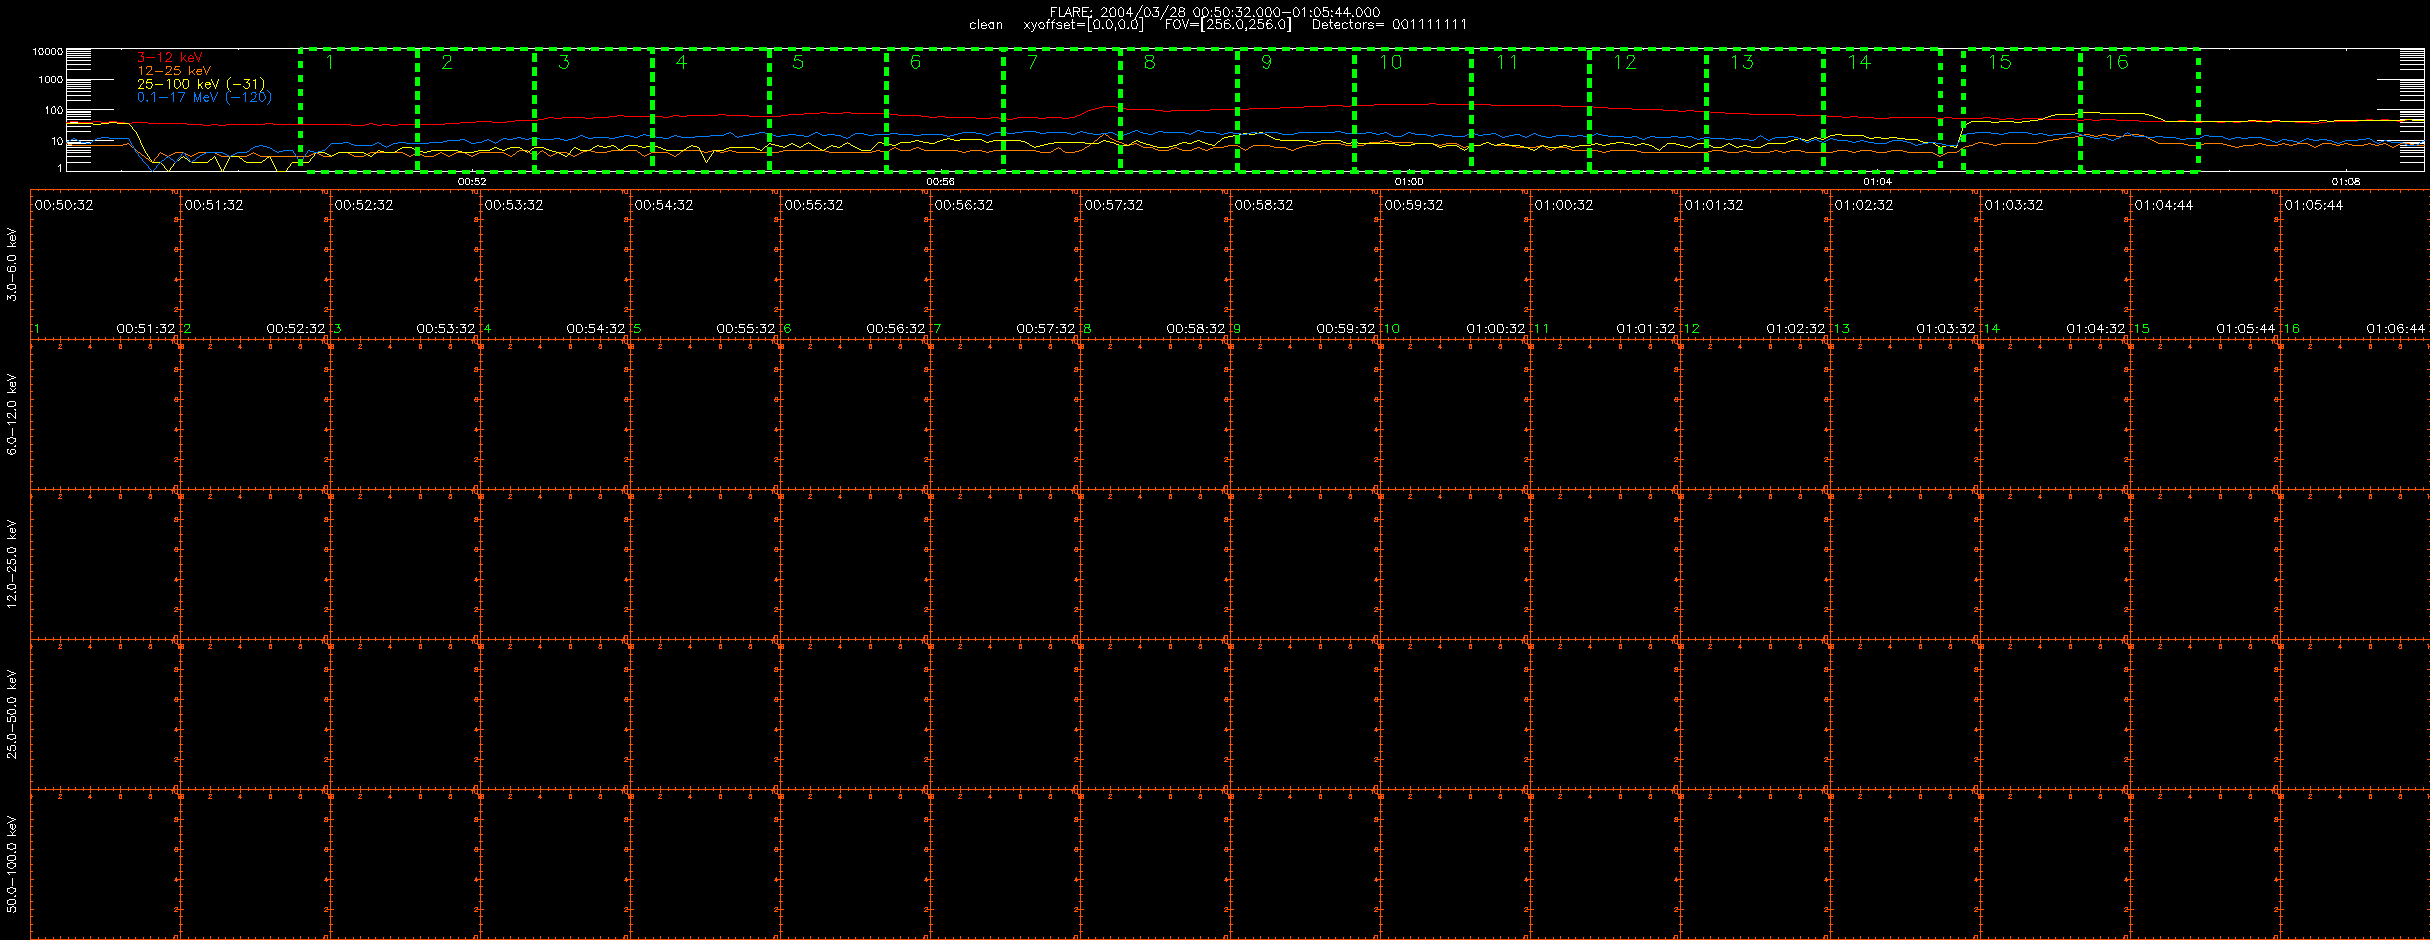The image size is (2430, 940).
Task: Click the '00:50:32' first column start time
Action: pos(64,205)
